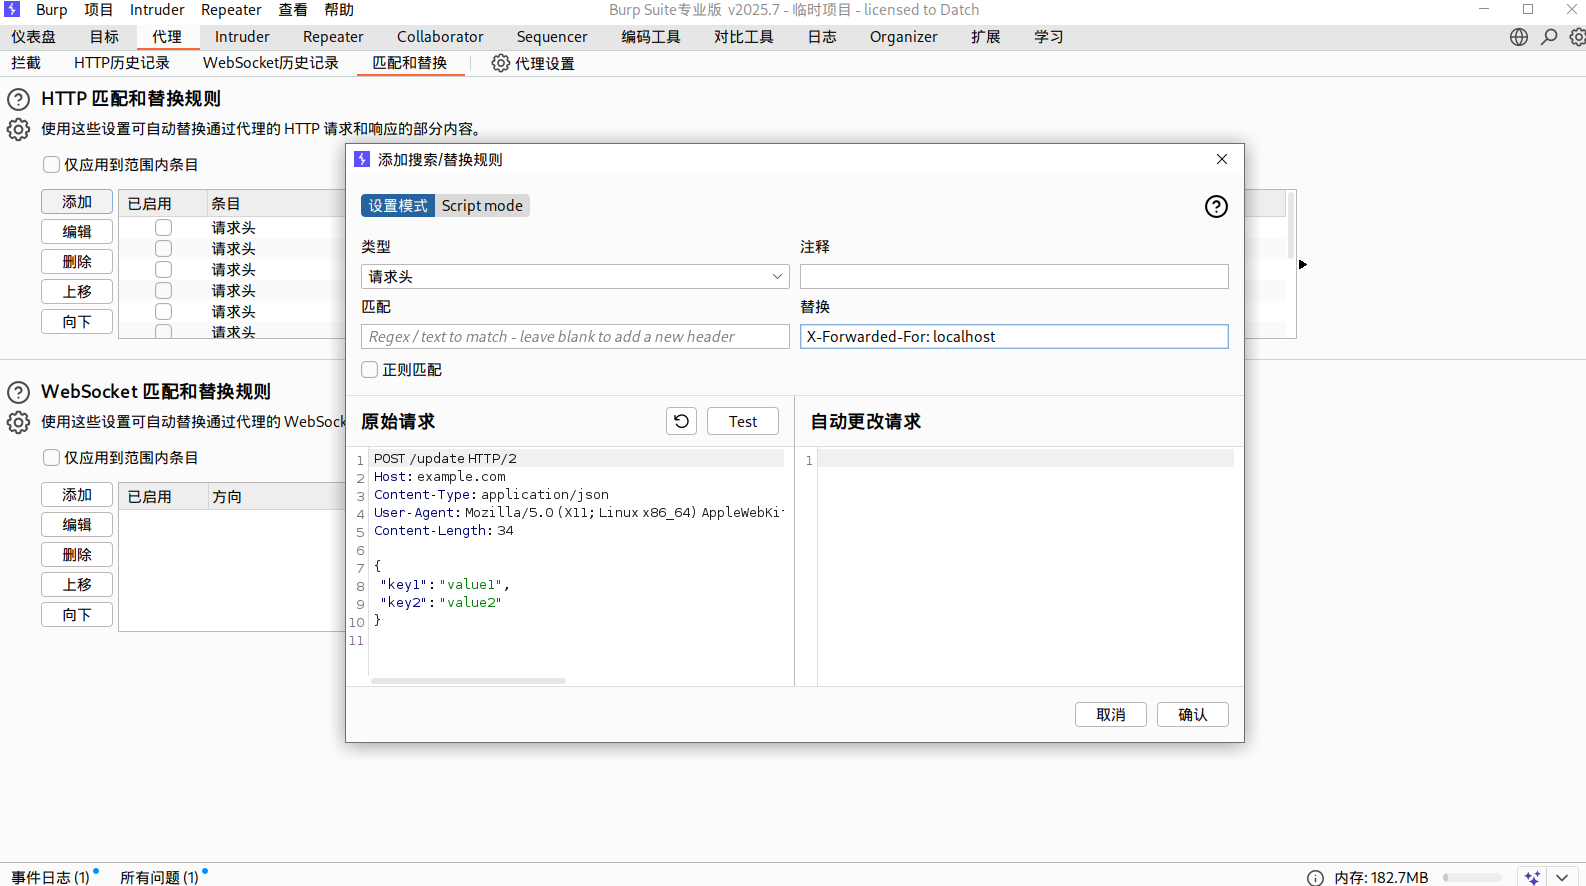Open the Burp menu

point(52,10)
